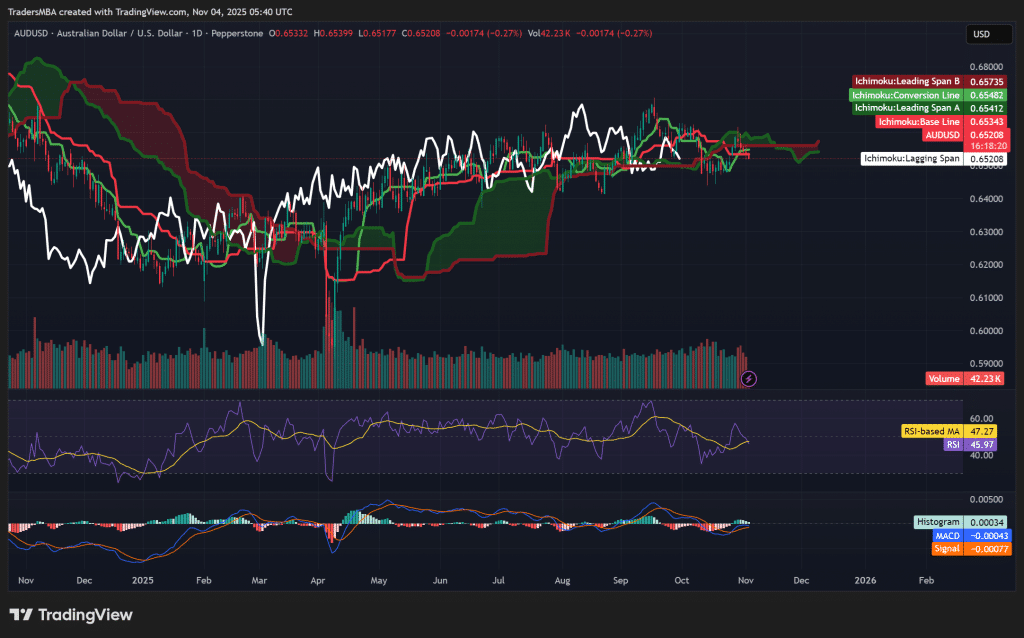Click the 2026 label on the time axis
This screenshot has height=638, width=1024.
[x=866, y=580]
